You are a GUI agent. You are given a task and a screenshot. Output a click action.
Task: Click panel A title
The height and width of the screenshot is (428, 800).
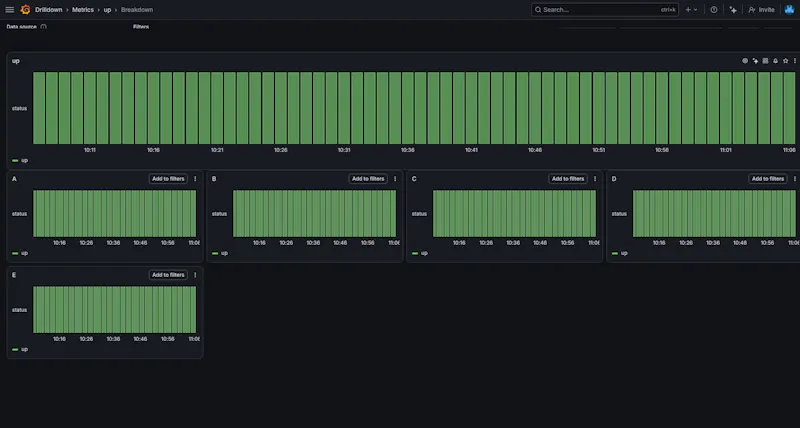[x=14, y=179]
